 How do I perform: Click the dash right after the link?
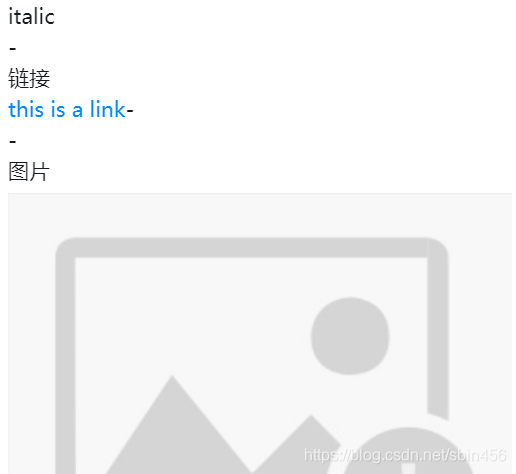[130, 111]
